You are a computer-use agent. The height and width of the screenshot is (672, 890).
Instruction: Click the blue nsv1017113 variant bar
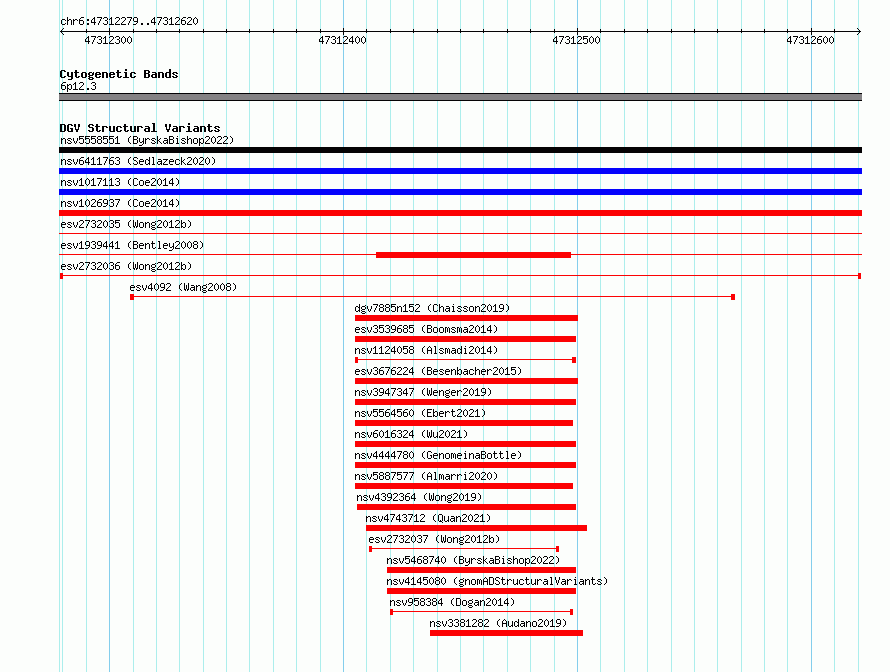[x=460, y=192]
